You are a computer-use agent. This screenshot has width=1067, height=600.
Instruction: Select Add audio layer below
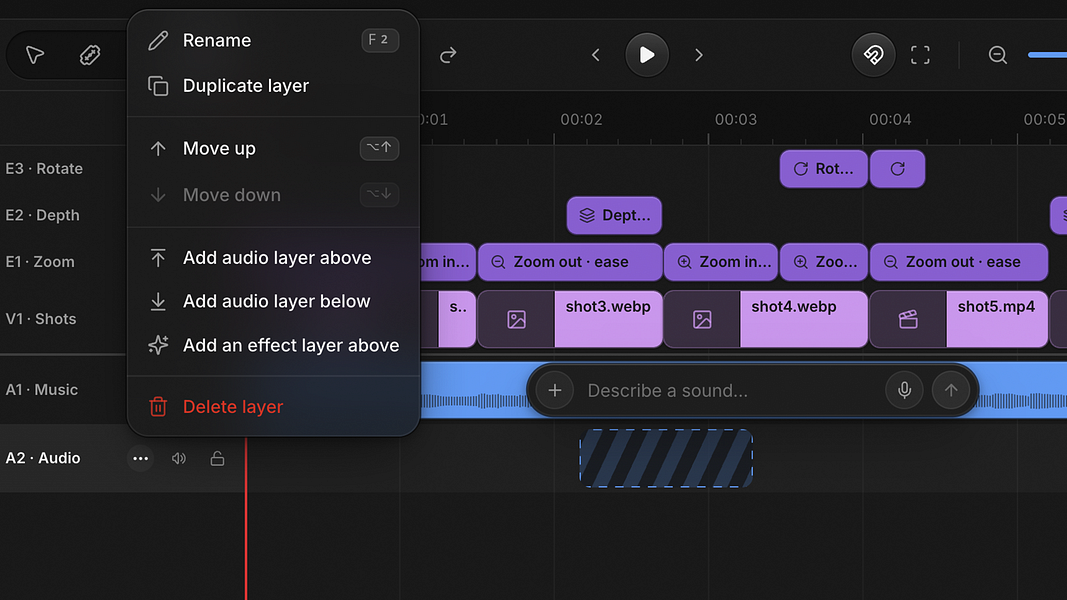(x=273, y=301)
